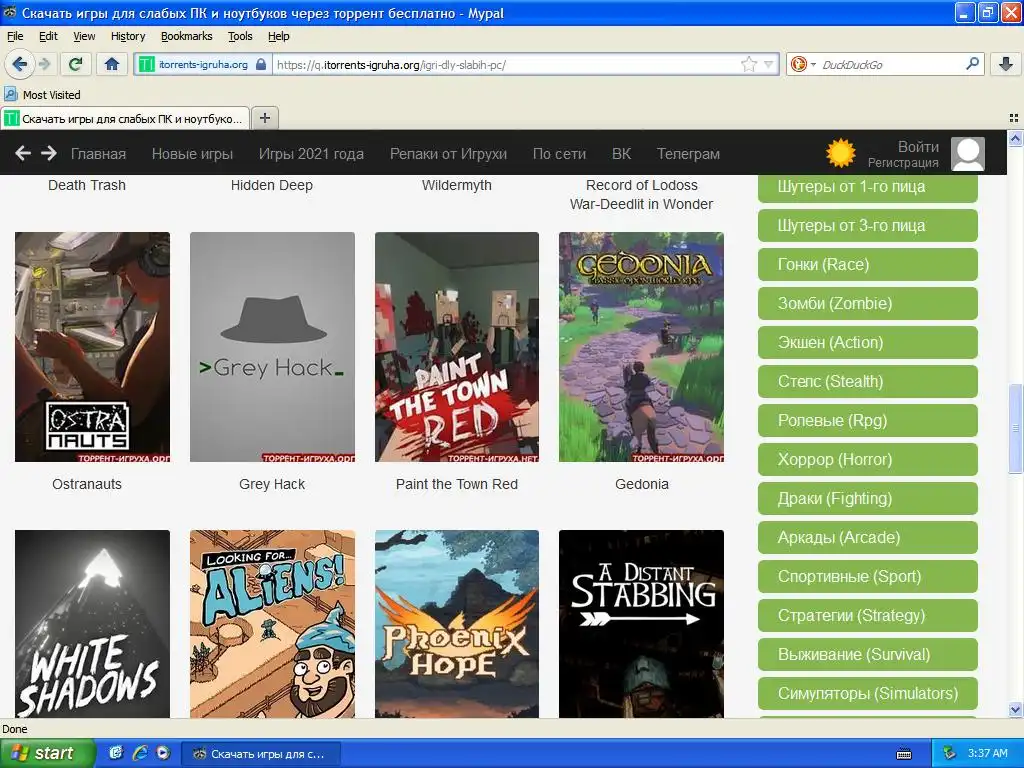Open the browser Home page icon

[112, 64]
